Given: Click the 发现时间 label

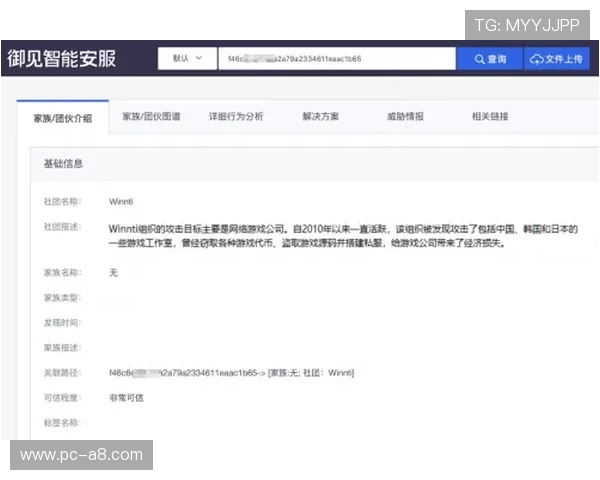Looking at the screenshot, I should click(x=62, y=322).
